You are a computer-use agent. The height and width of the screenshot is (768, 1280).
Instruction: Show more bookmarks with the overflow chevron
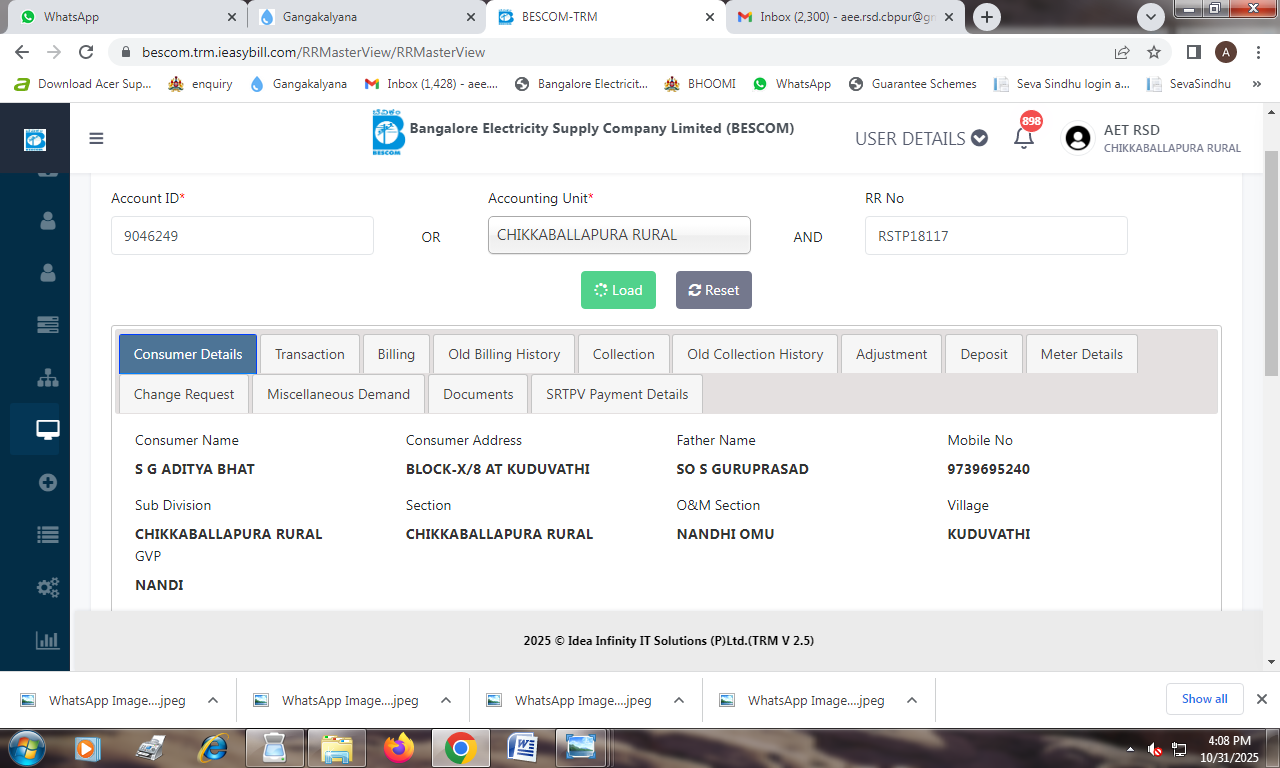[x=1256, y=84]
